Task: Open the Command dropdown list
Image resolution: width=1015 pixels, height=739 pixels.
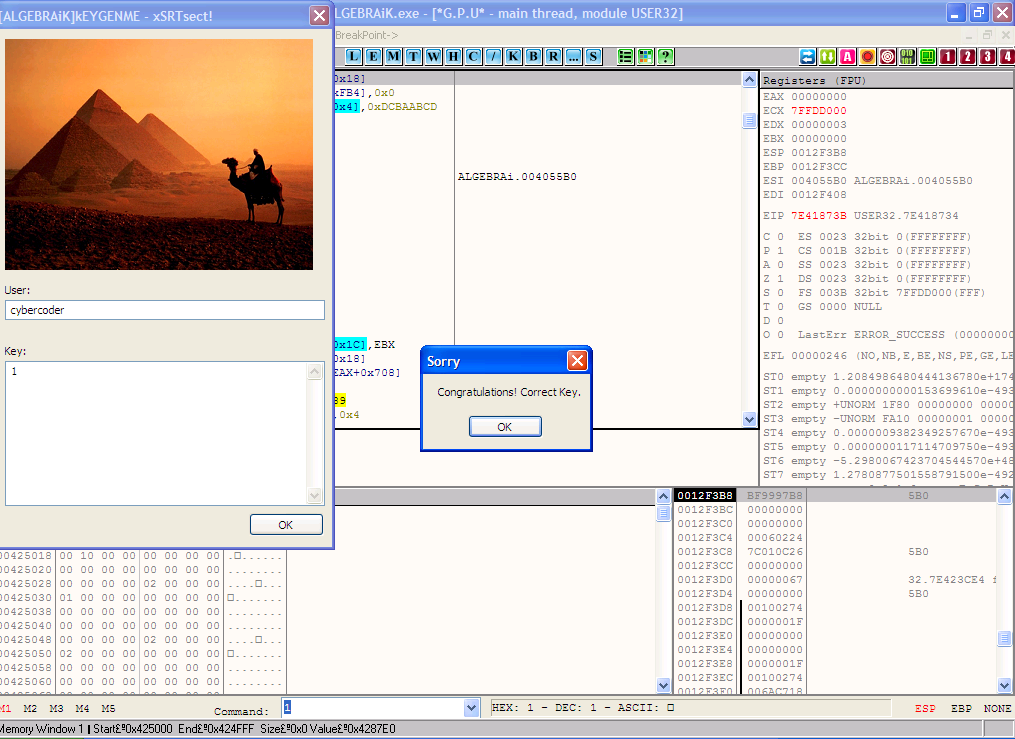Action: click(x=472, y=708)
